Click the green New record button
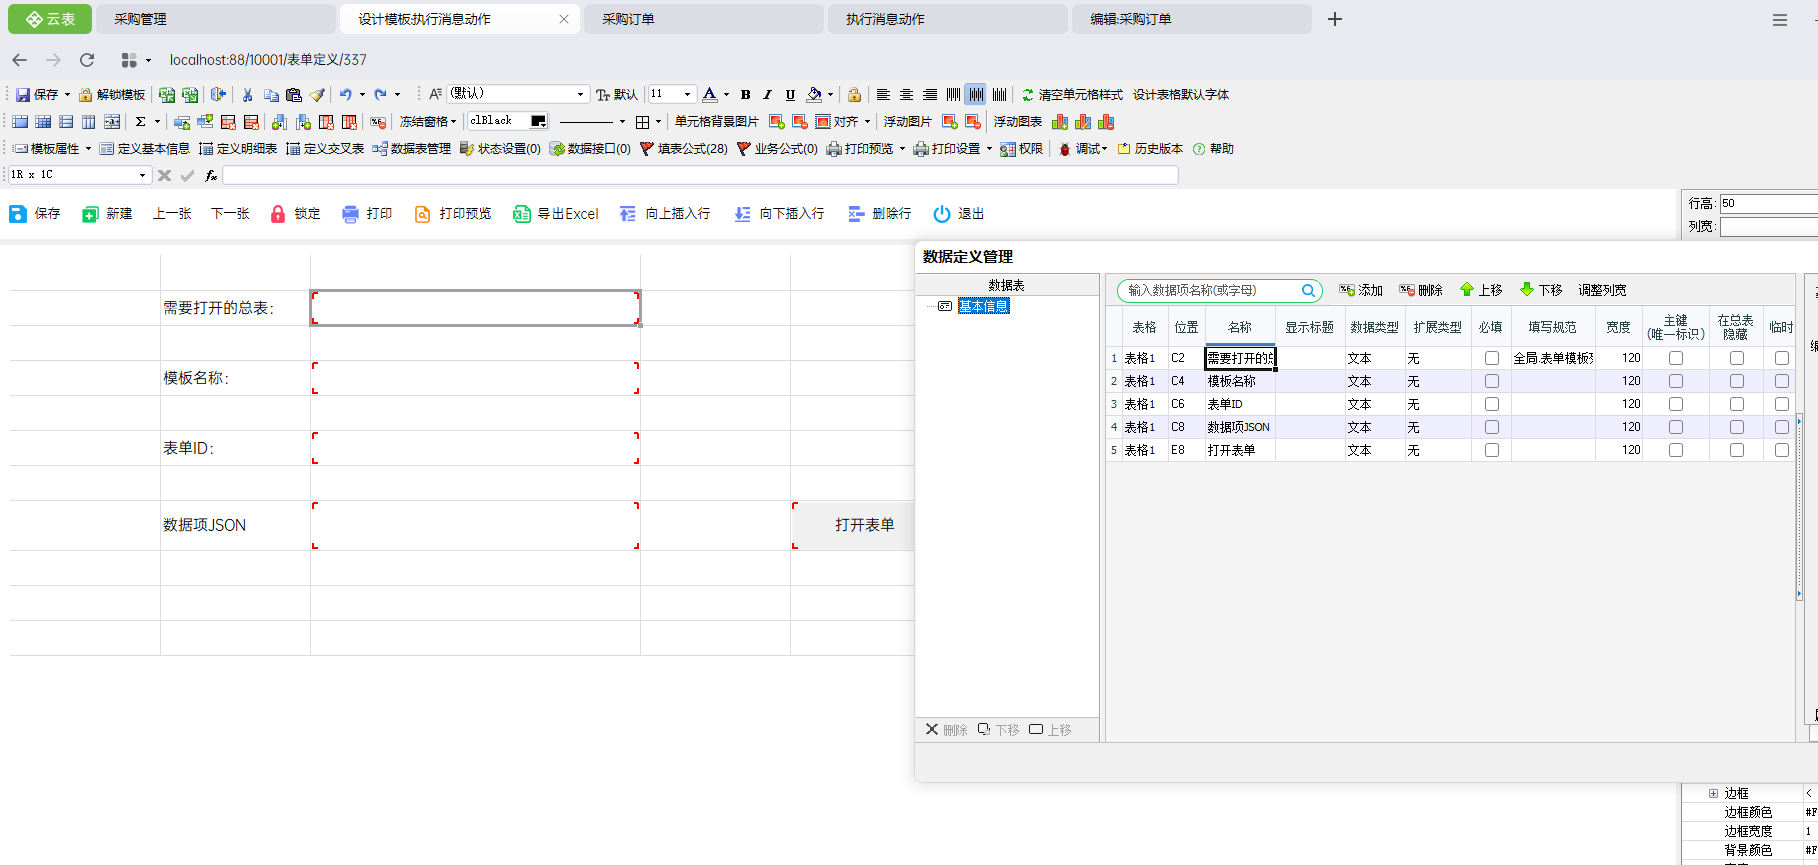 click(x=107, y=214)
